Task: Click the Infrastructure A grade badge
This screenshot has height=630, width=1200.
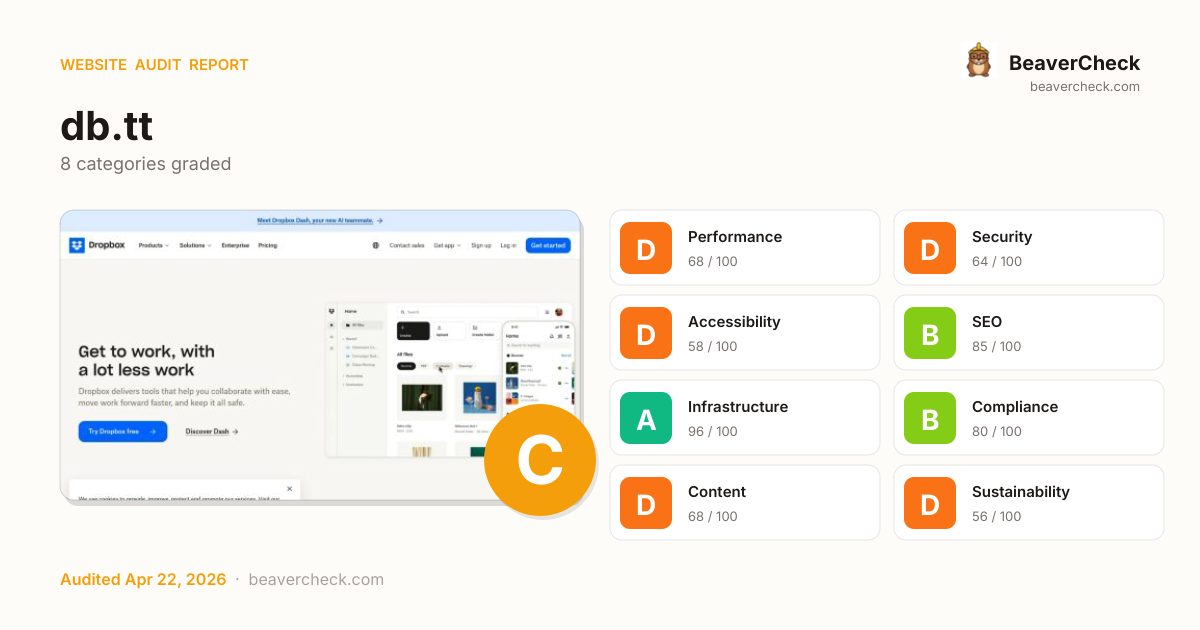Action: (646, 418)
